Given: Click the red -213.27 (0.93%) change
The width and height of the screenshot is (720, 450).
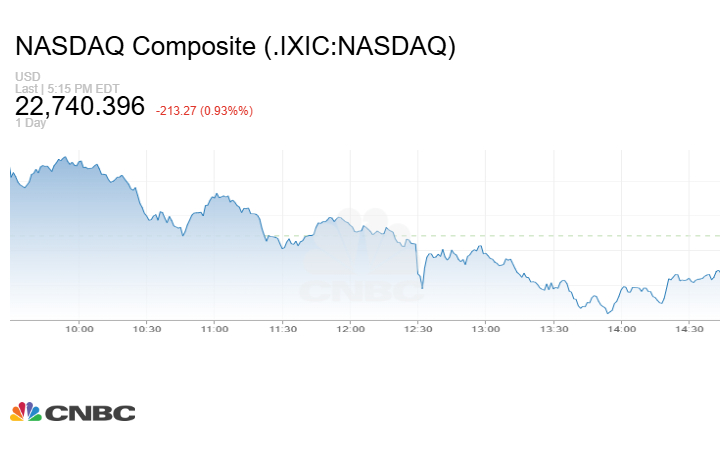Looking at the screenshot, I should pyautogui.click(x=204, y=110).
